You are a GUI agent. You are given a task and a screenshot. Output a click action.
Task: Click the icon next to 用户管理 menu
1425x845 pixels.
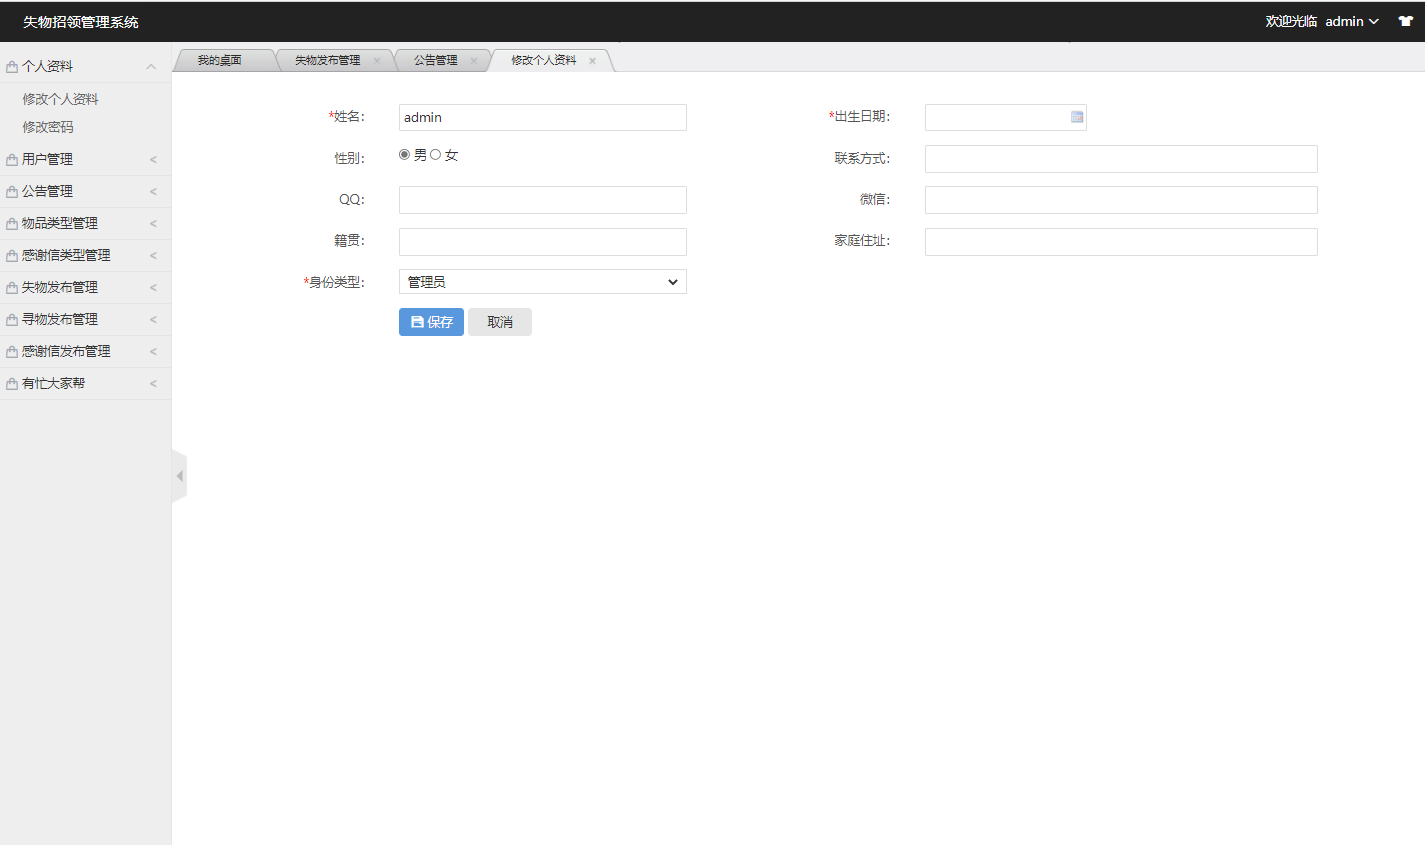11,159
